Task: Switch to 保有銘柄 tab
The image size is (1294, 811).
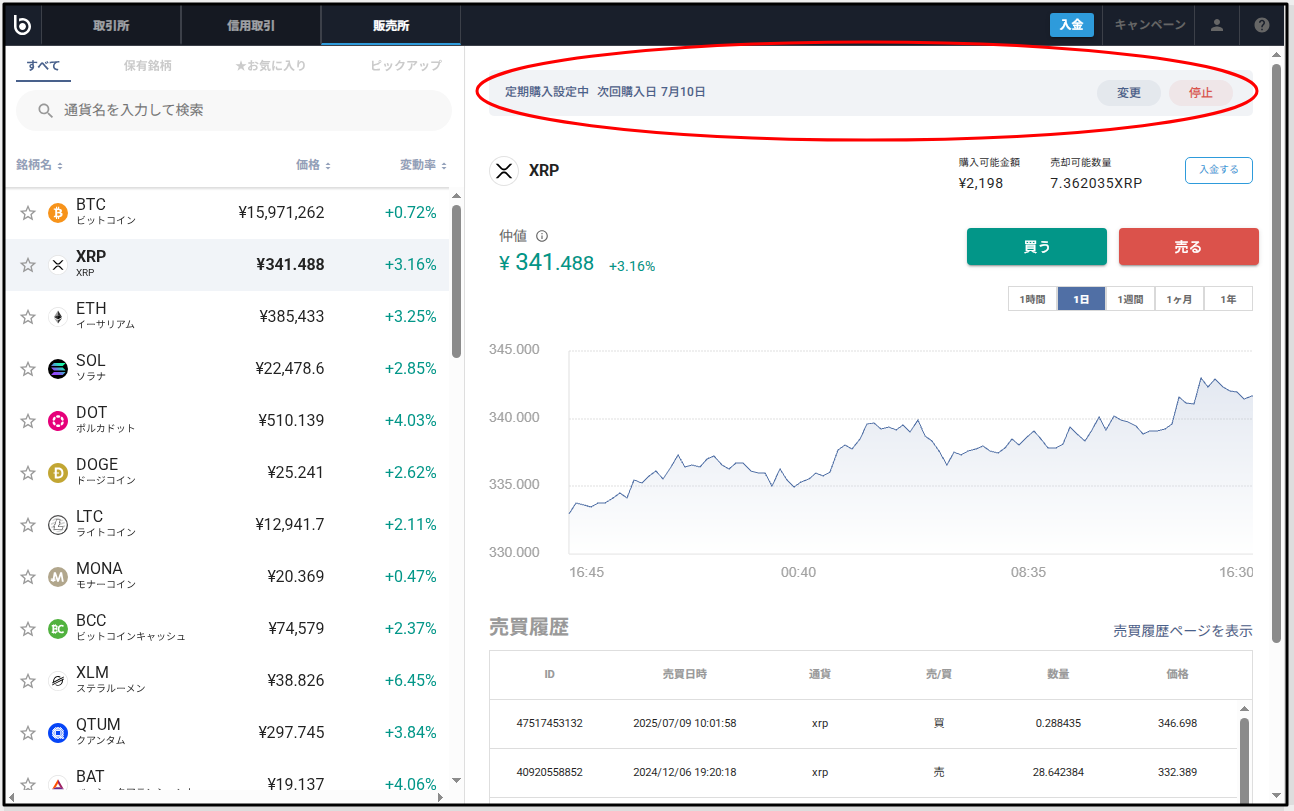Action: click(x=148, y=66)
